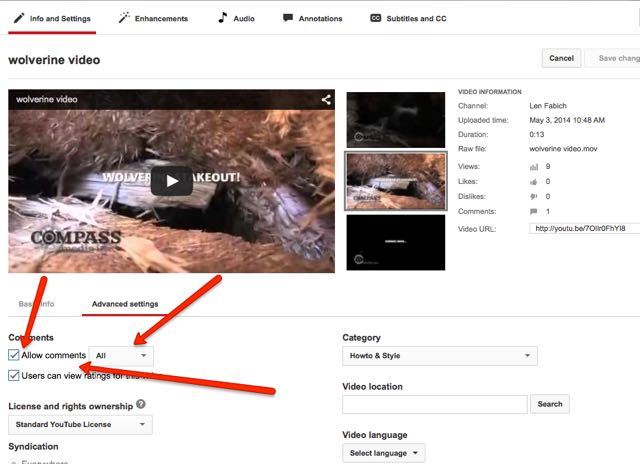The width and height of the screenshot is (640, 464).
Task: Click the views bar chart icon
Action: [534, 167]
